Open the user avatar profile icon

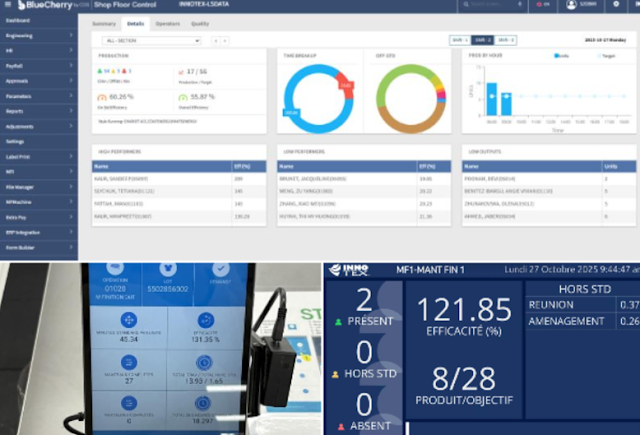click(x=571, y=4)
